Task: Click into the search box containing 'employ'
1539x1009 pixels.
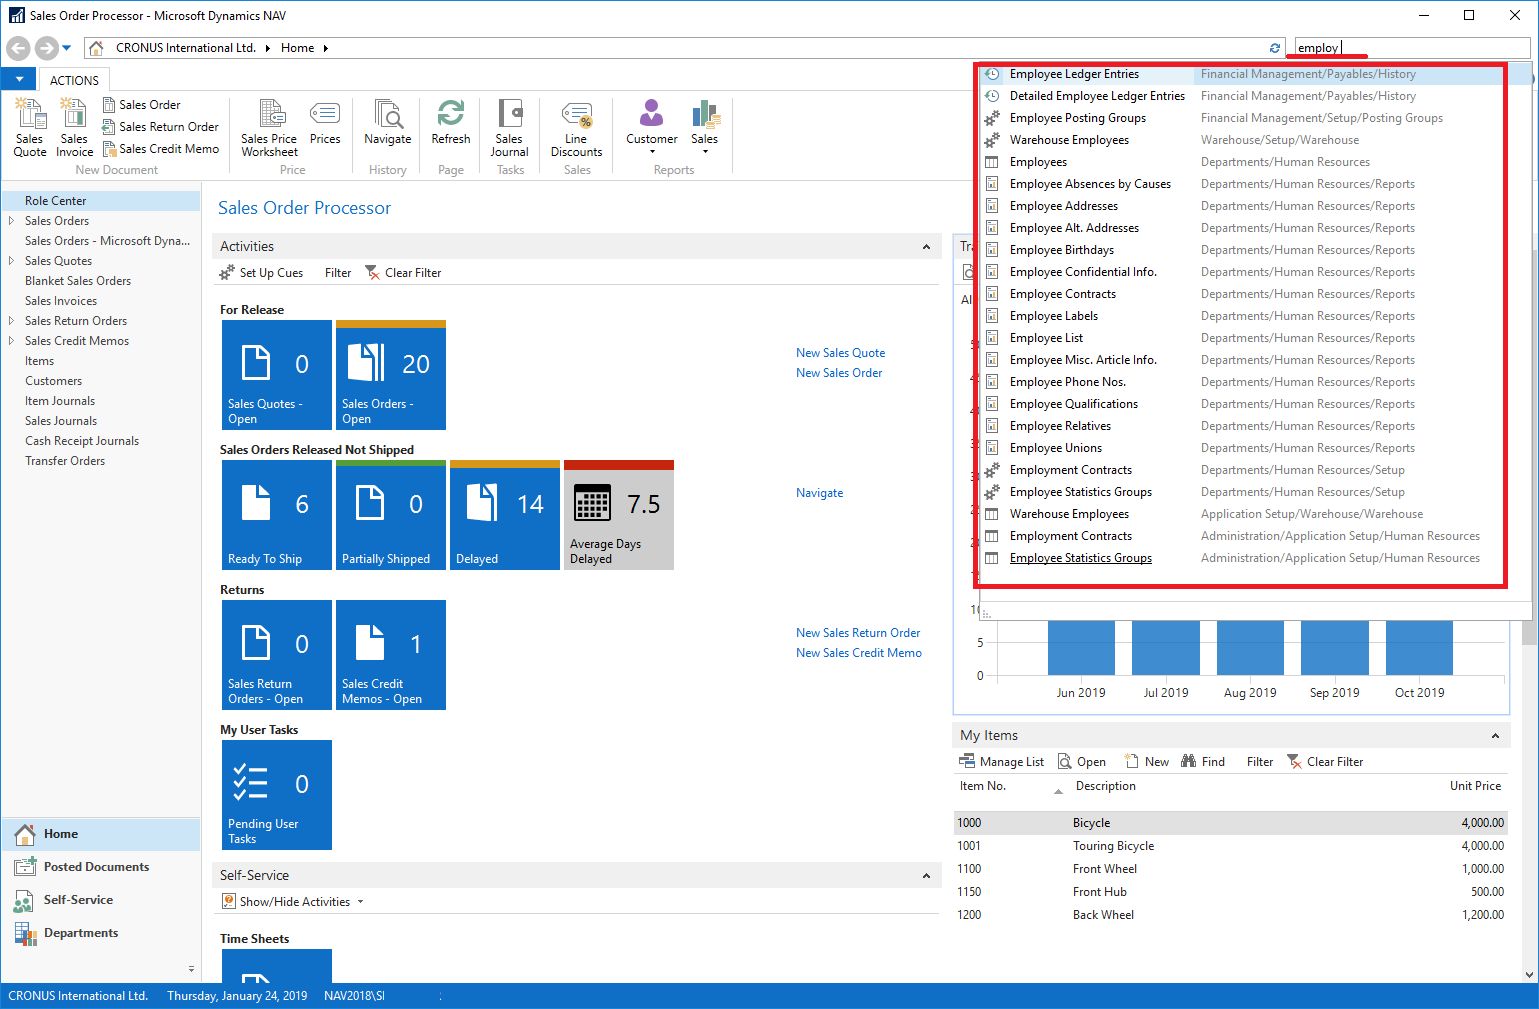Action: pos(1412,48)
